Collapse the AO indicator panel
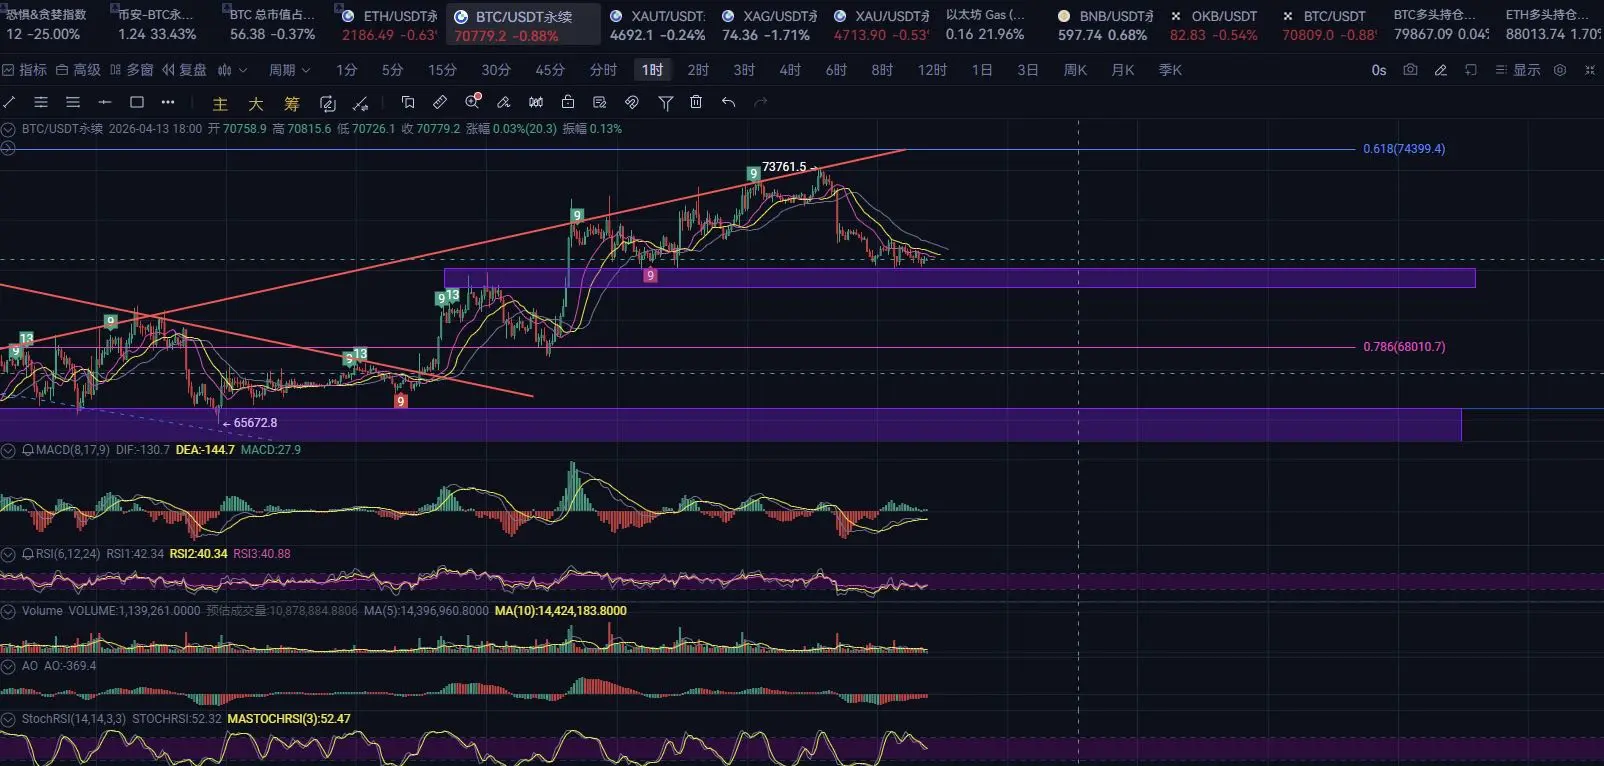Screen dimensions: 1604x766 tap(8, 666)
